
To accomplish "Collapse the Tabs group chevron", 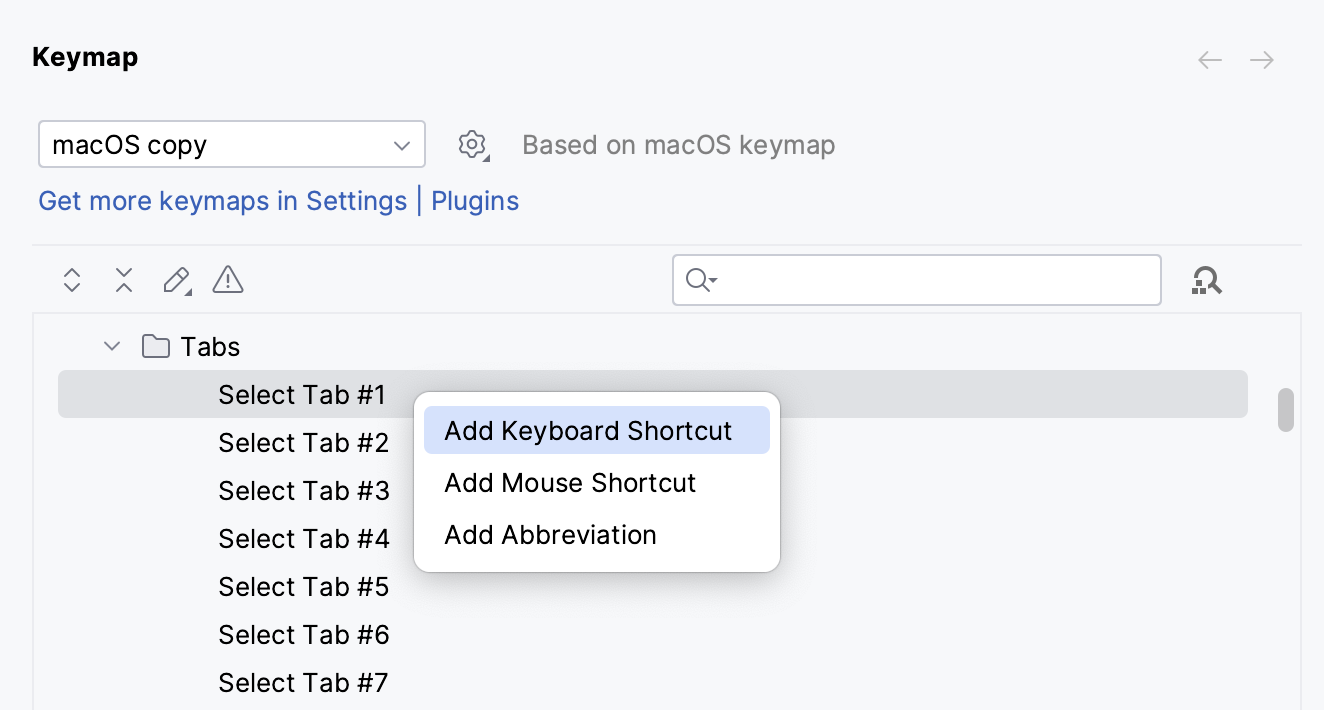I will coord(111,346).
